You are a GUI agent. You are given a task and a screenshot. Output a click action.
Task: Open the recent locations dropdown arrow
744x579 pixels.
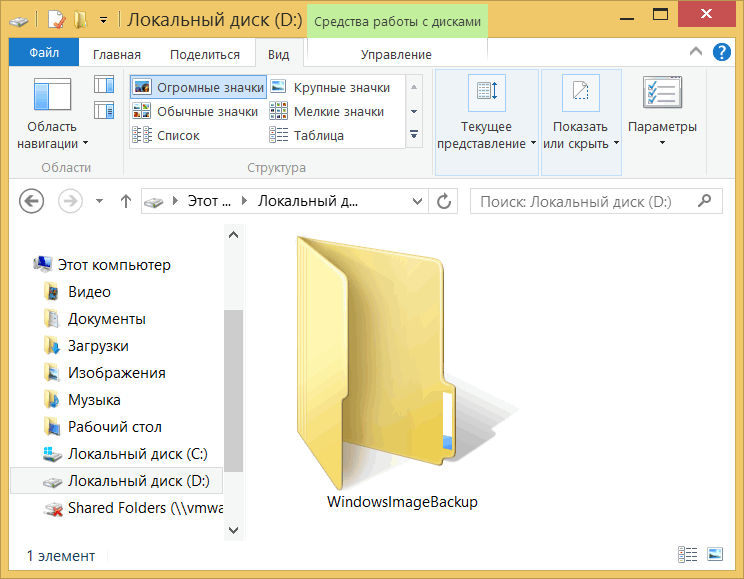(99, 201)
